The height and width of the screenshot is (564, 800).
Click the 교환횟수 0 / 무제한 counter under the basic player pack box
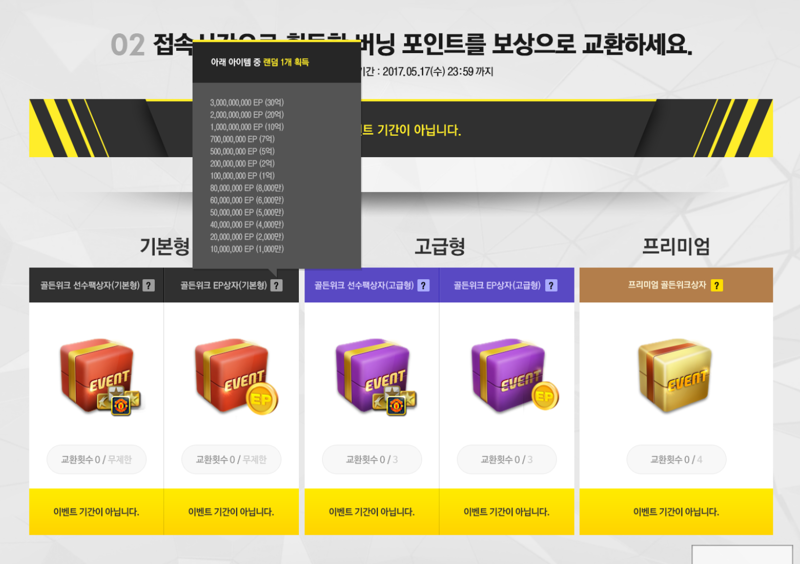pyautogui.click(x=96, y=459)
